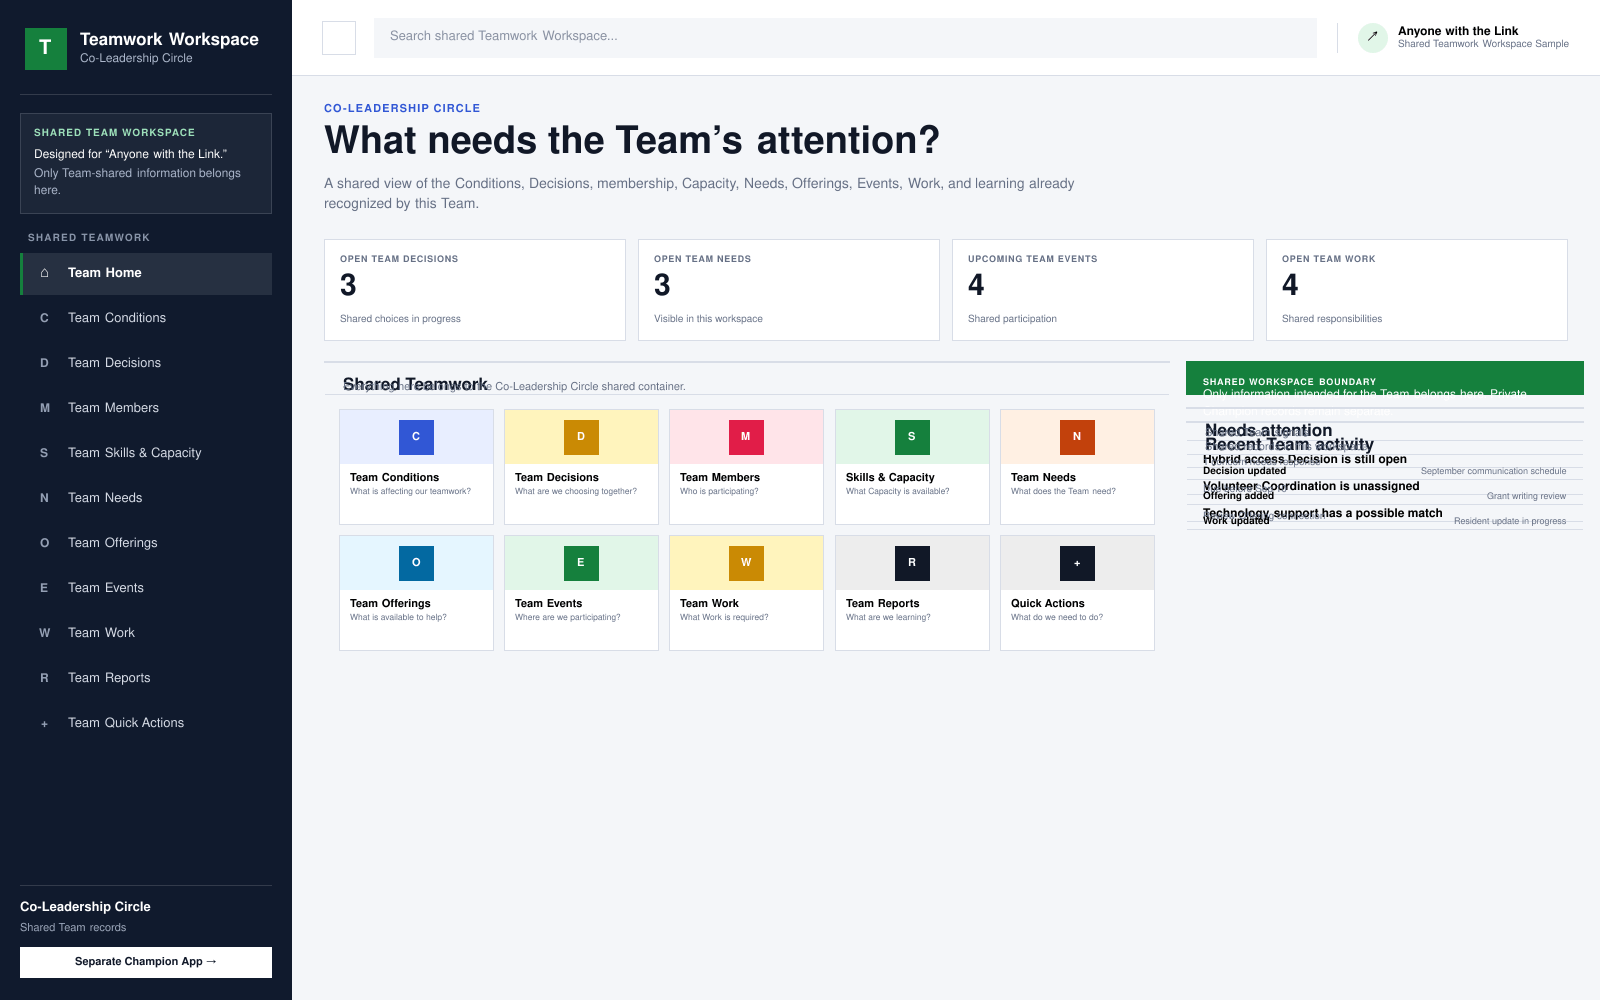Image resolution: width=1600 pixels, height=1000 pixels.
Task: Click the Shared Team Workspace notice box
Action: (x=146, y=163)
